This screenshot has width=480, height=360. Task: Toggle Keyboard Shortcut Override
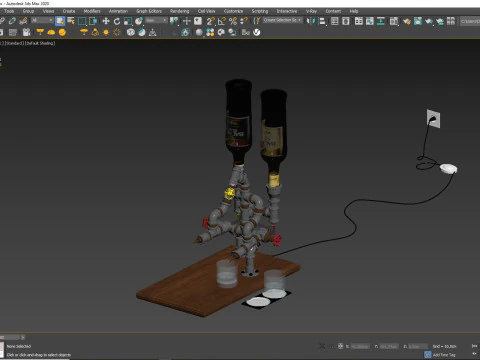point(198,21)
